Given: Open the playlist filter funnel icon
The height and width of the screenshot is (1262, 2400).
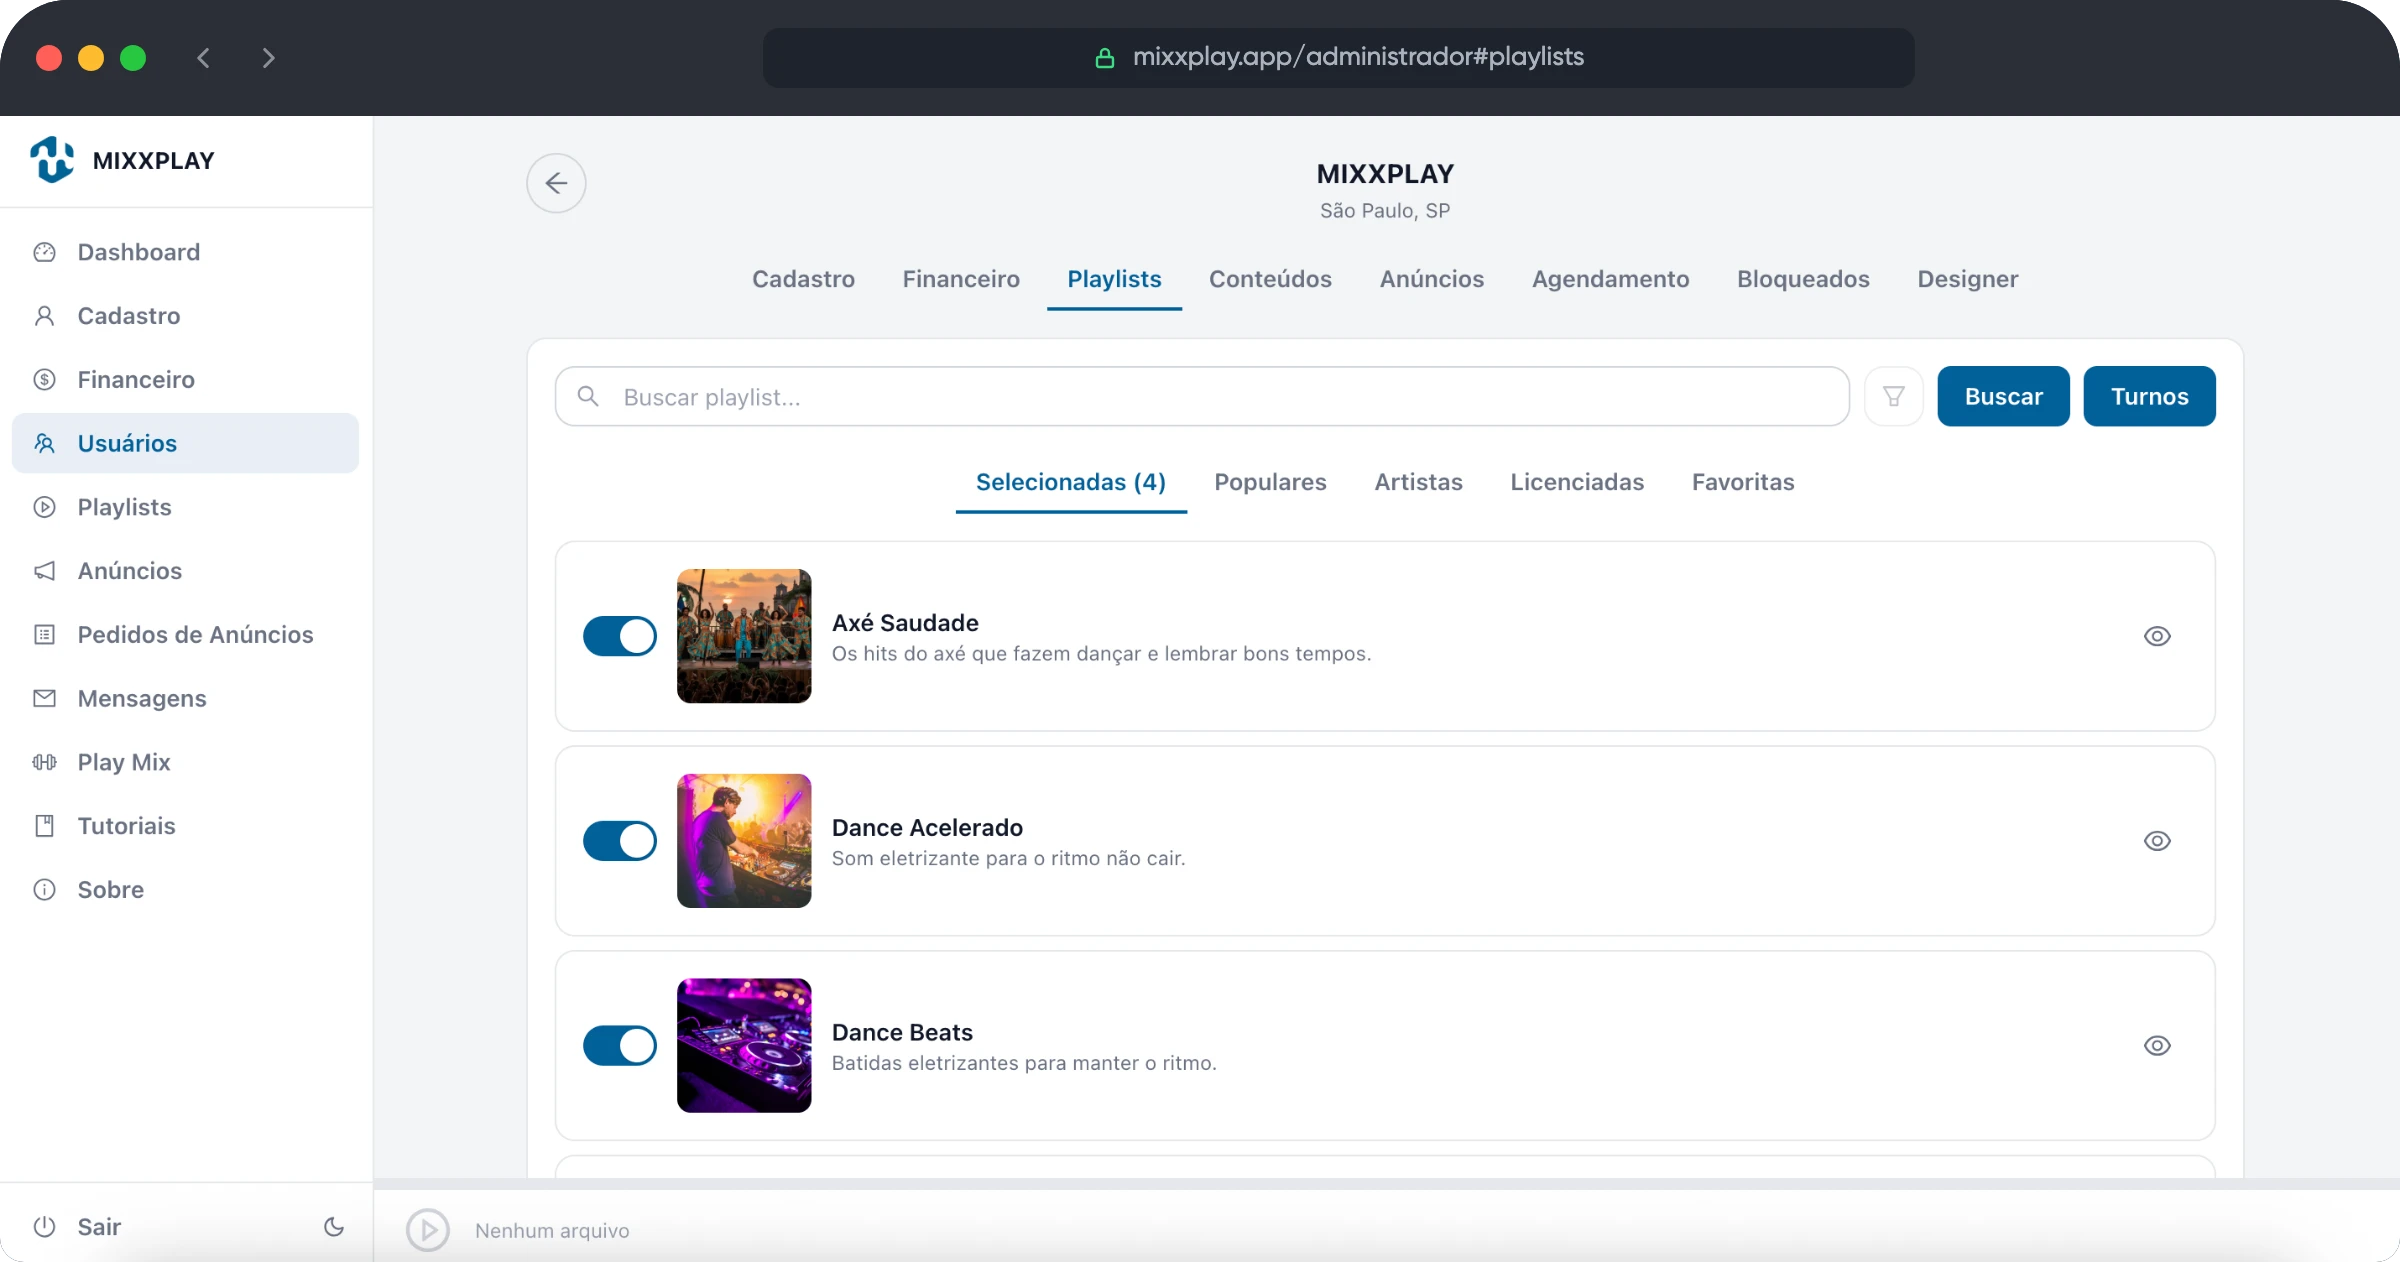Looking at the screenshot, I should point(1893,397).
